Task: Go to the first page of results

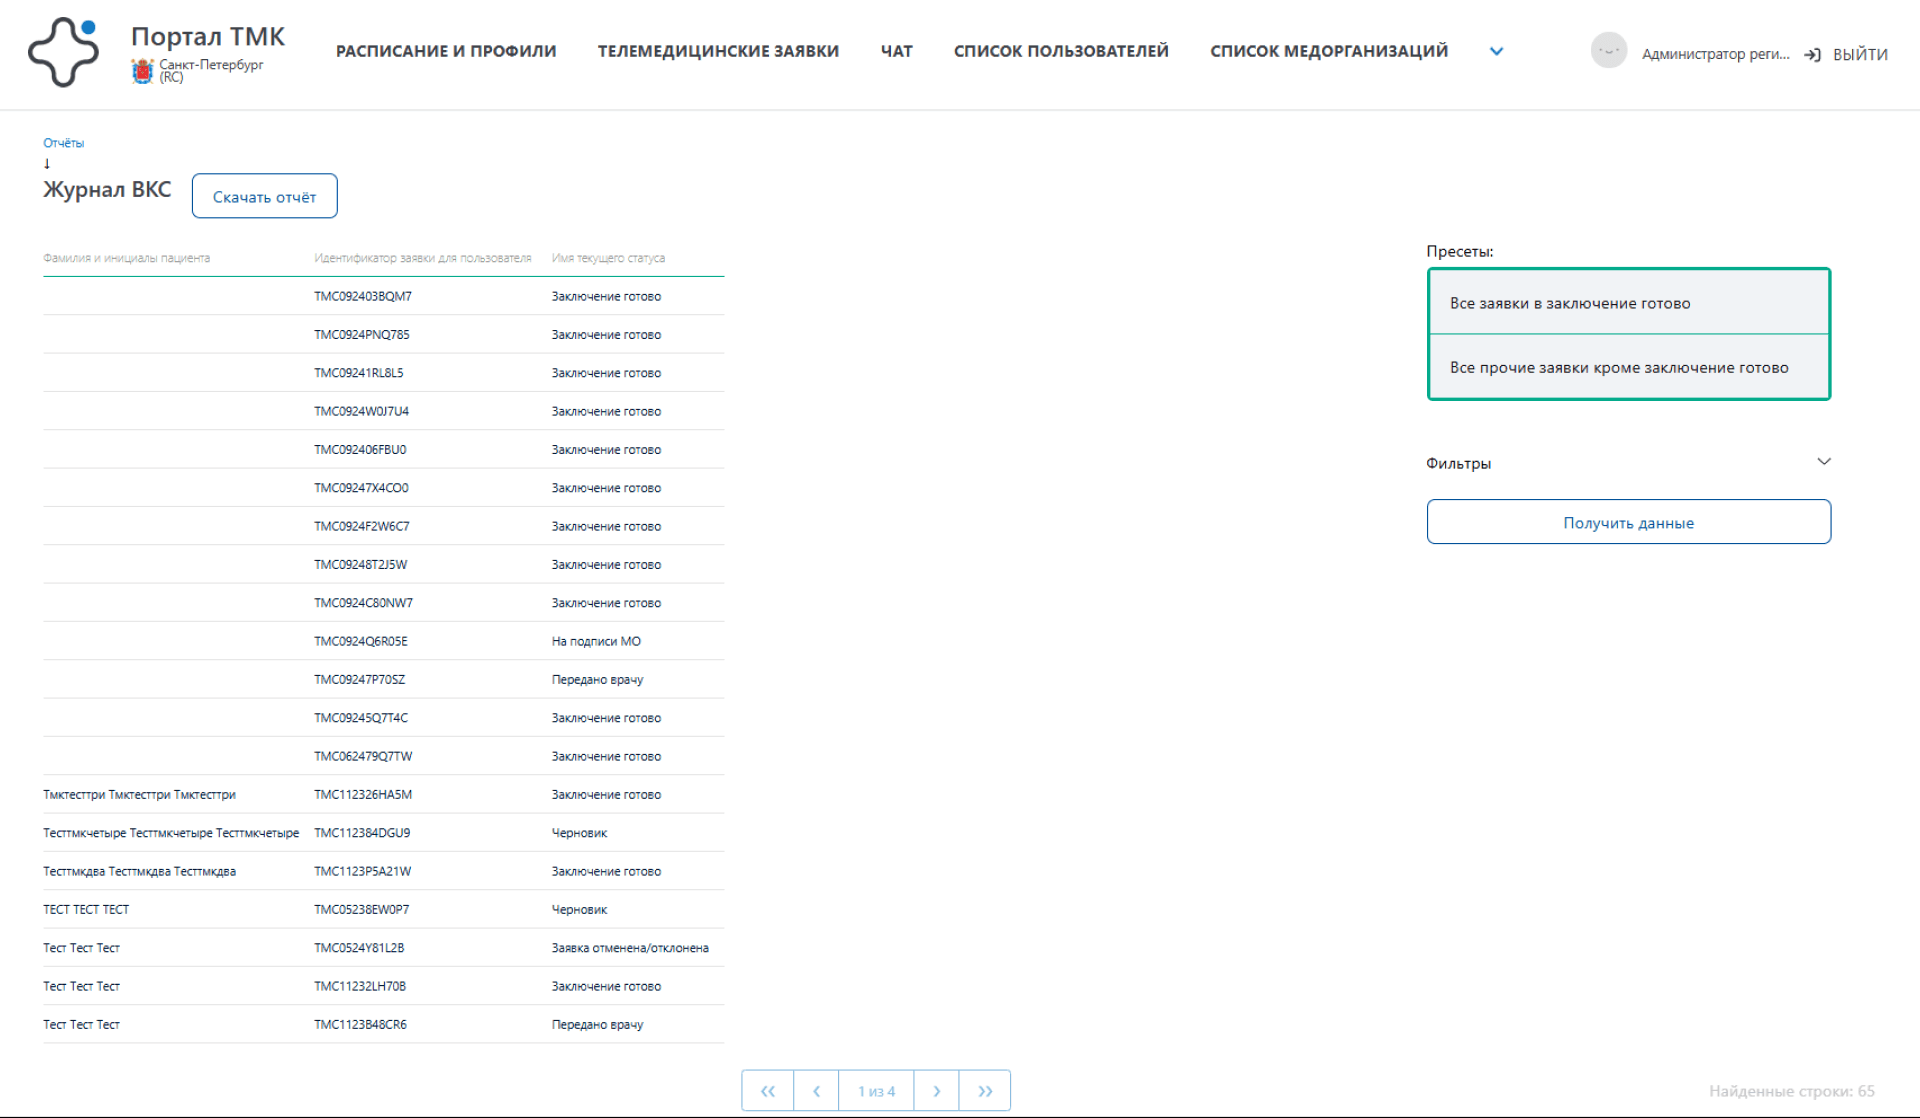Action: [767, 1090]
